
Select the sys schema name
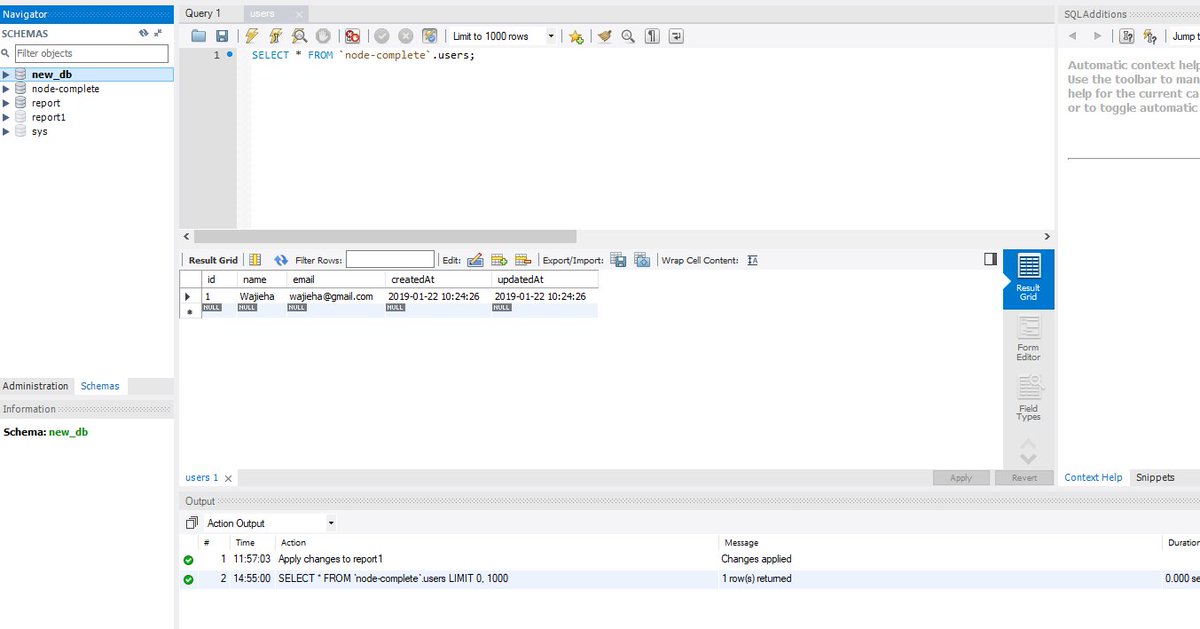tap(39, 131)
